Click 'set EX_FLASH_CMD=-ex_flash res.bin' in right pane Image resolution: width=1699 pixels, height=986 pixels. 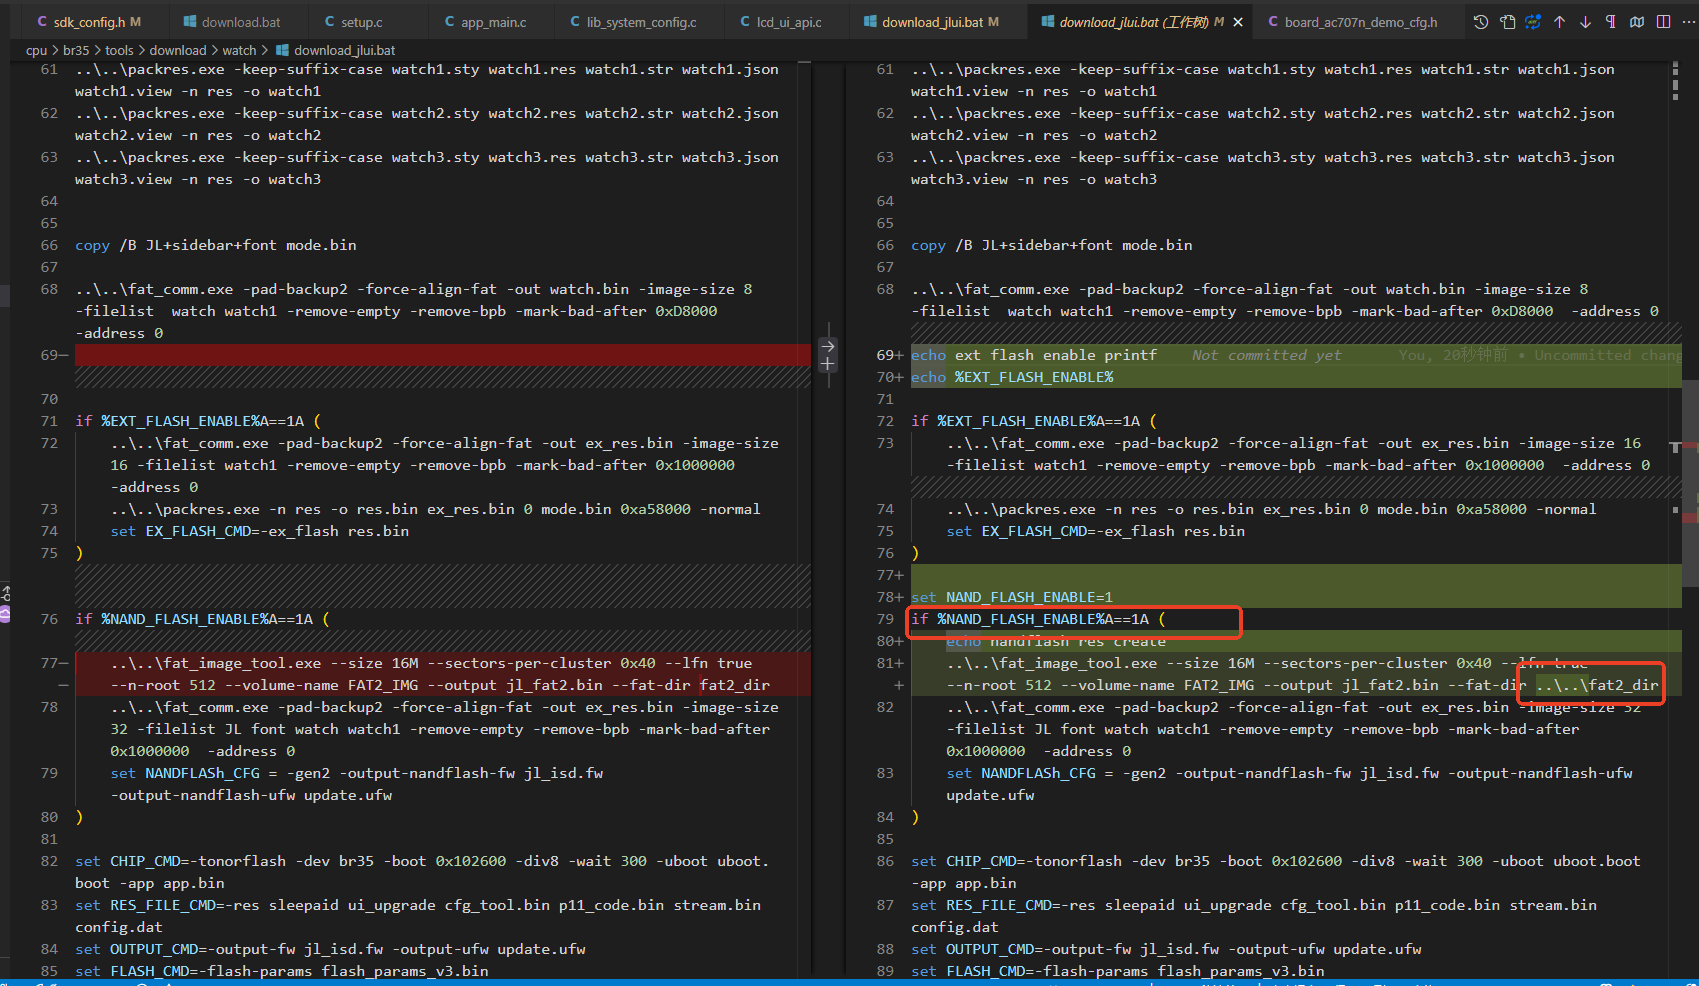click(x=1096, y=531)
